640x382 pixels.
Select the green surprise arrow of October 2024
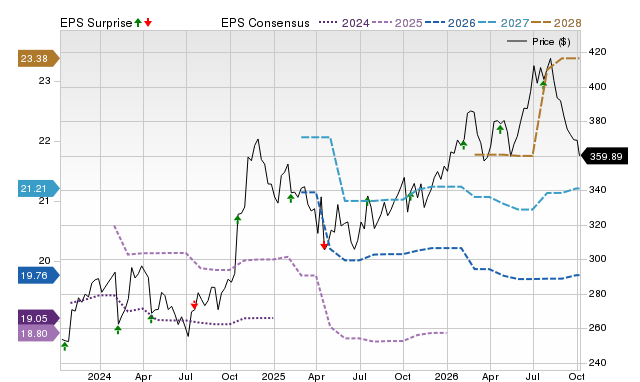pyautogui.click(x=238, y=219)
